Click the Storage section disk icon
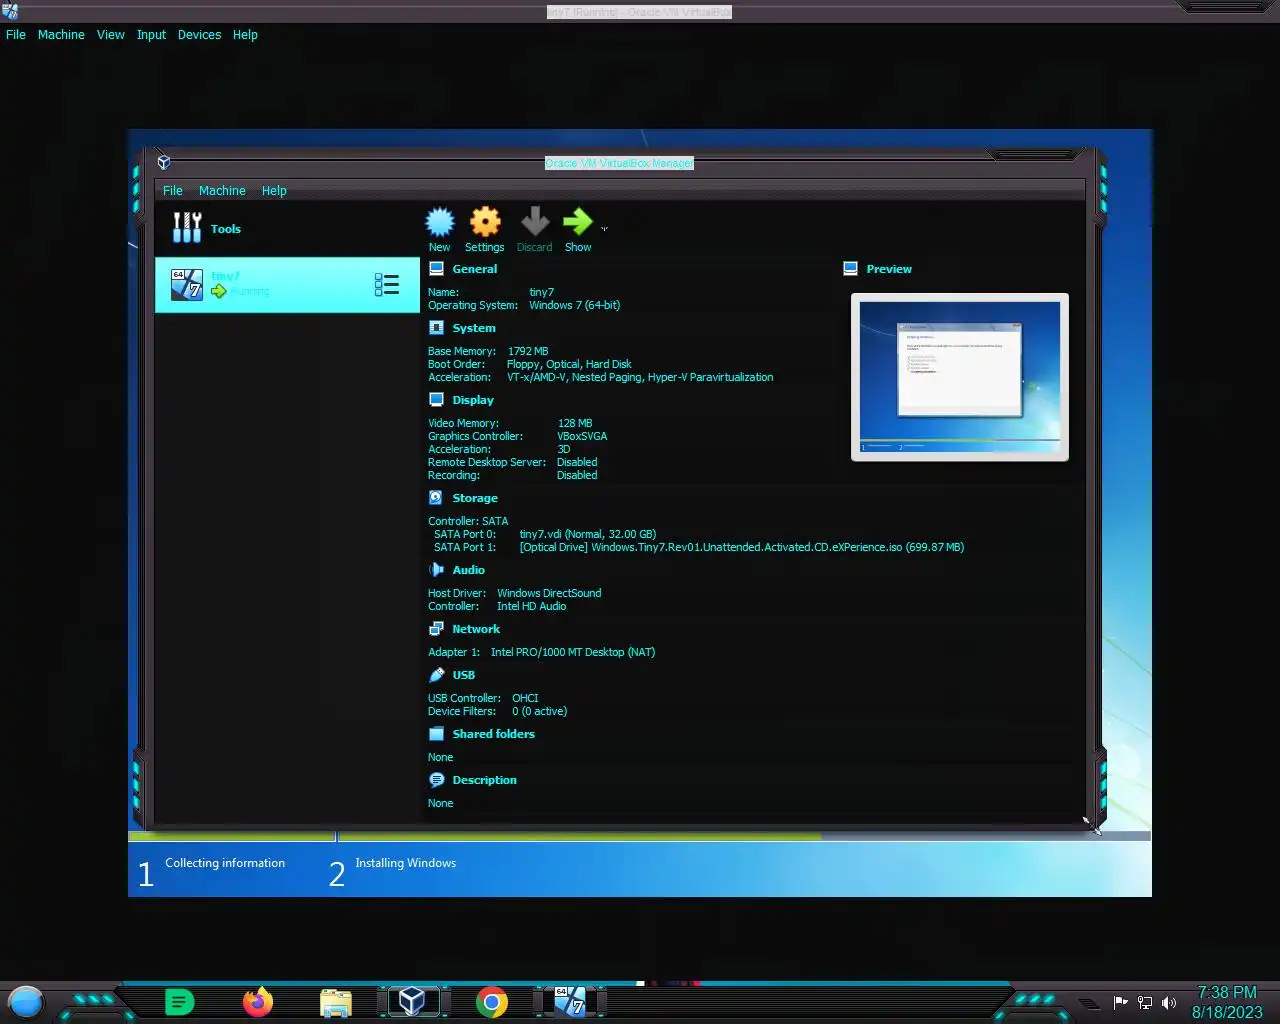The image size is (1280, 1024). [436, 498]
